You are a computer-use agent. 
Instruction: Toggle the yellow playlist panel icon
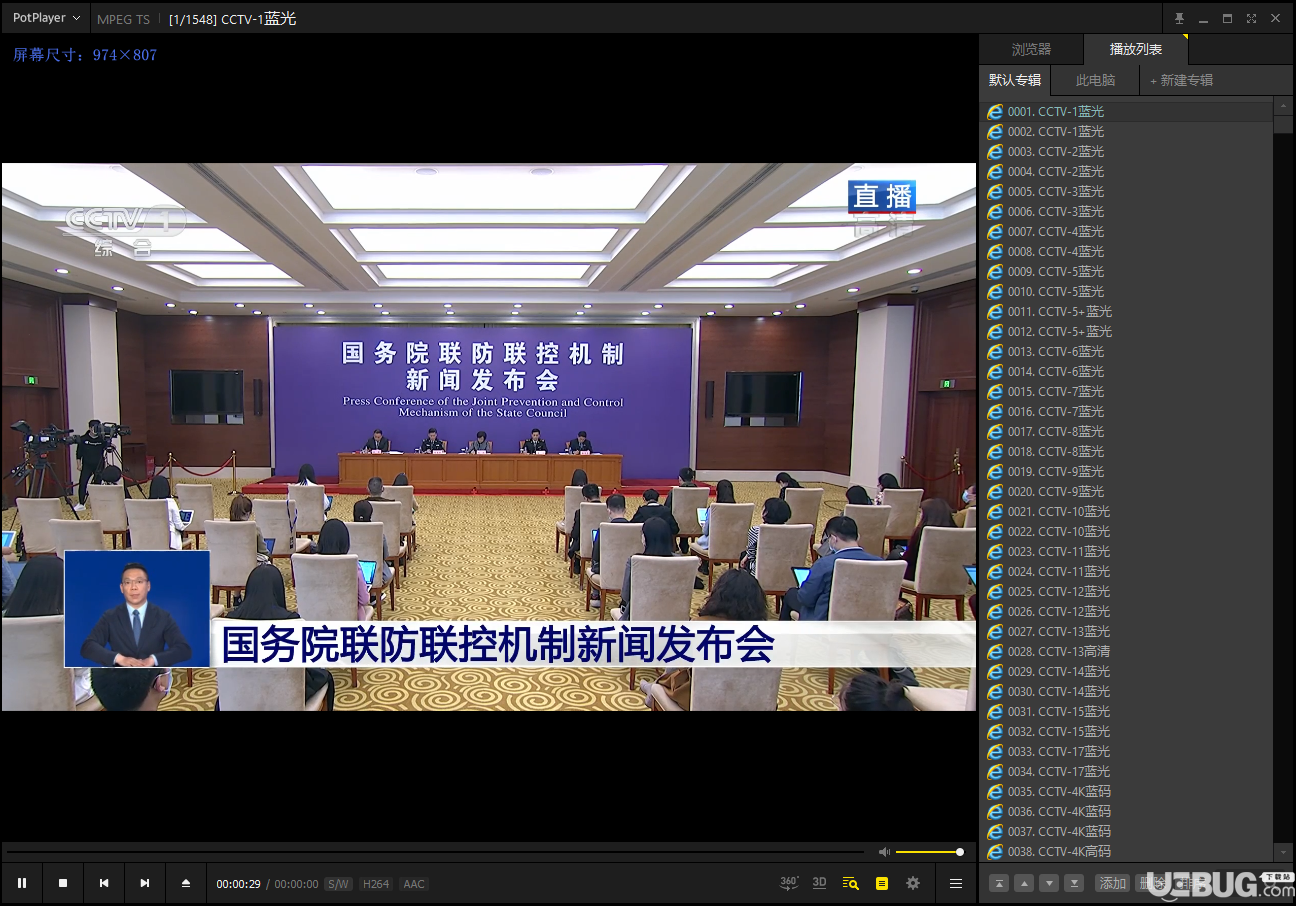tap(881, 883)
